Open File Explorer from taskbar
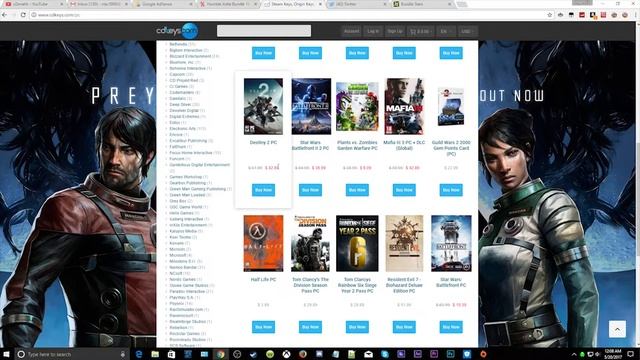The width and height of the screenshot is (640, 360). (x=155, y=354)
